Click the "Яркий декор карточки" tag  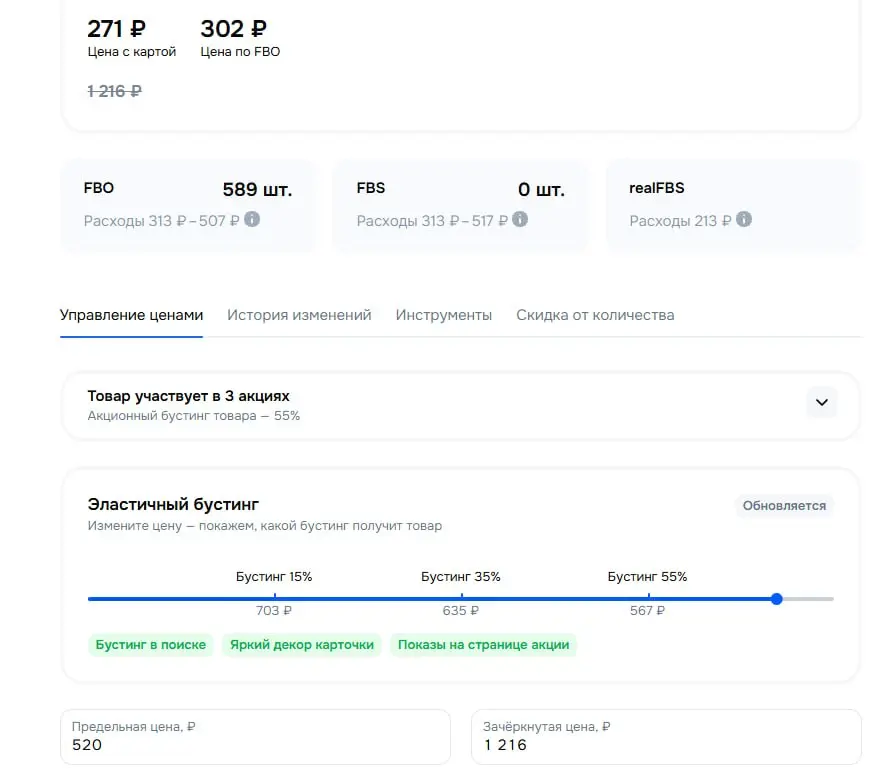click(x=302, y=645)
